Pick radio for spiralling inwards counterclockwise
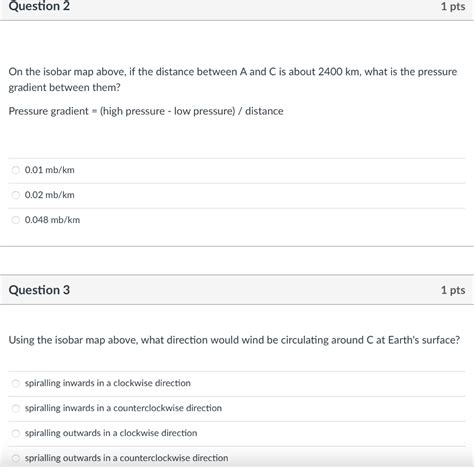Screen dimensions: 474x467 pyautogui.click(x=16, y=408)
